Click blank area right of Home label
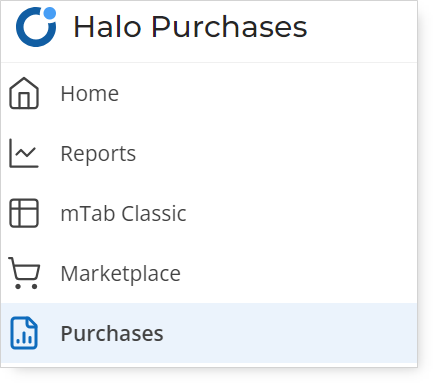Screen dimensions: 433x383 [267, 93]
